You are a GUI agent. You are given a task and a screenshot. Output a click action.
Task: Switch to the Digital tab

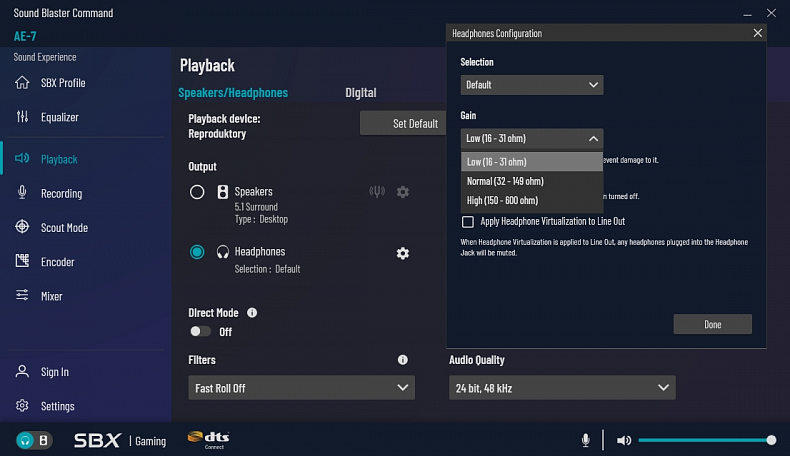coord(360,93)
